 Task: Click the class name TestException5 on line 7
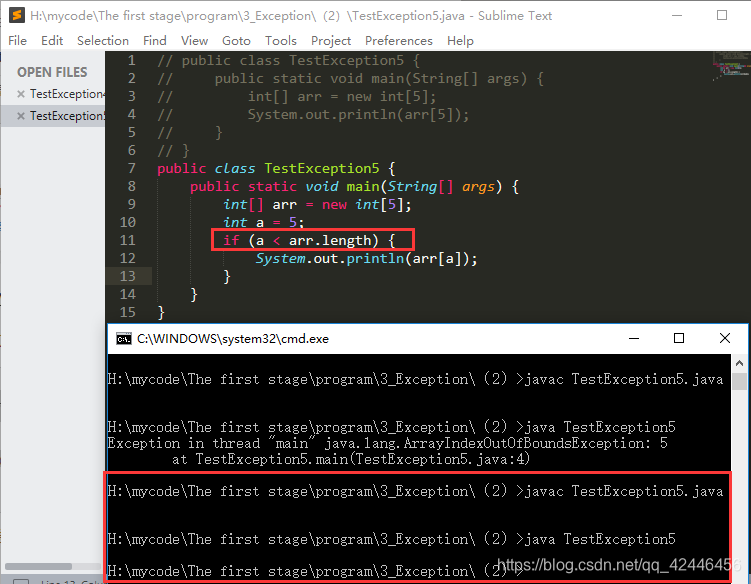(322, 168)
